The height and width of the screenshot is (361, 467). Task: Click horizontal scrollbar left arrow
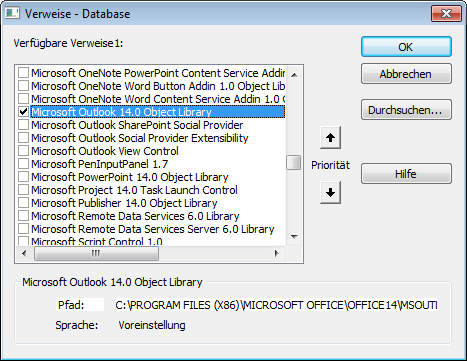coord(24,254)
